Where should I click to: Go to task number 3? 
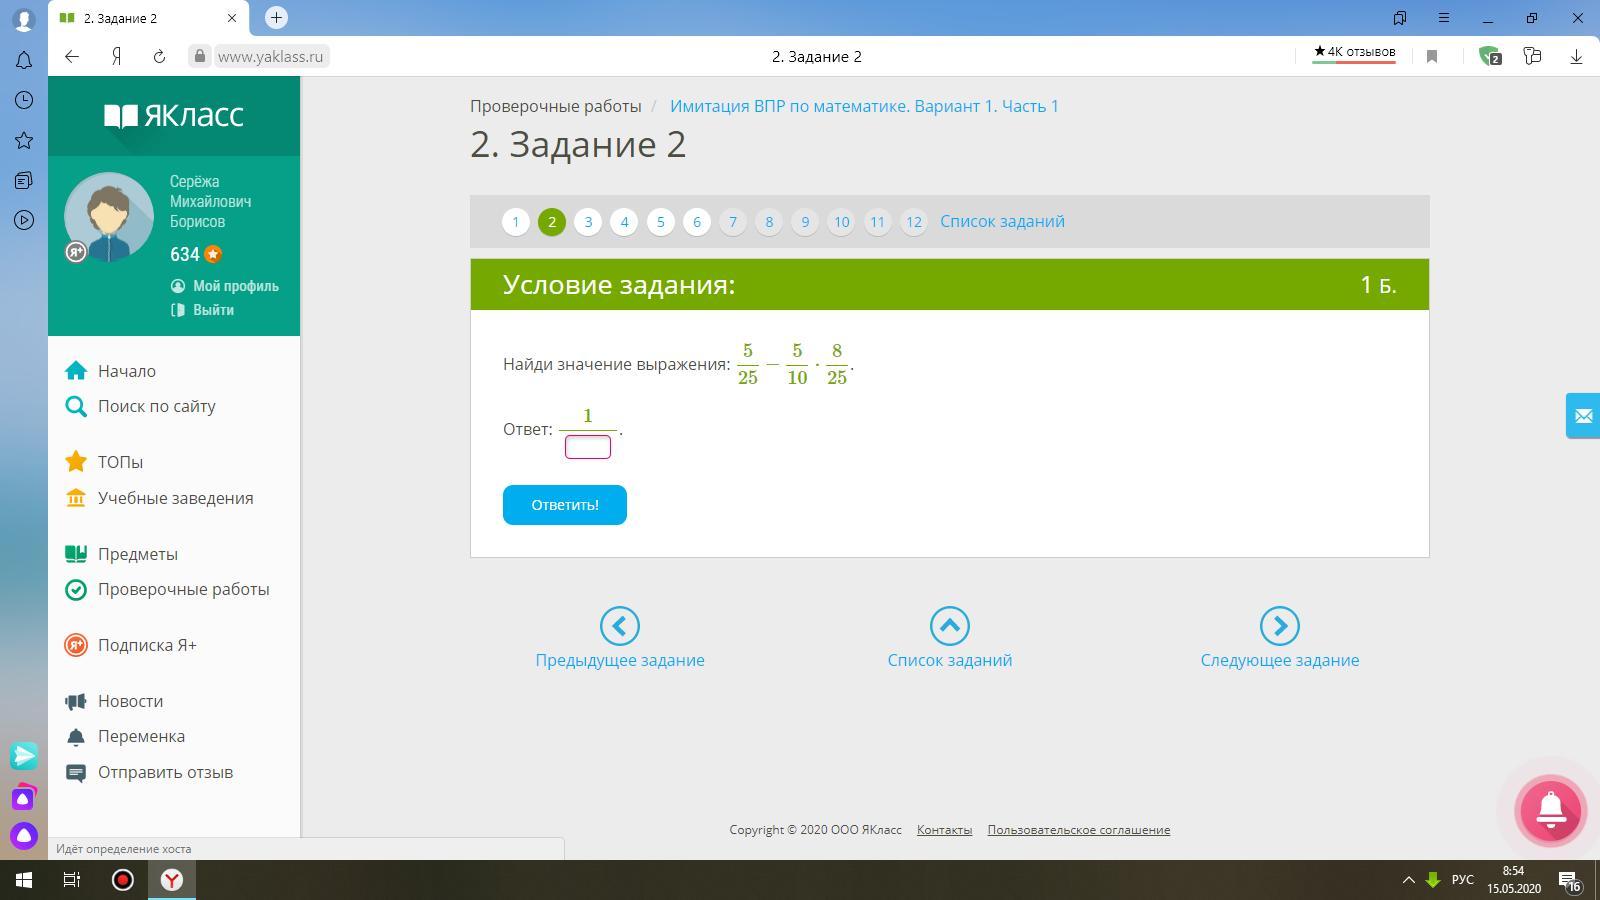588,222
